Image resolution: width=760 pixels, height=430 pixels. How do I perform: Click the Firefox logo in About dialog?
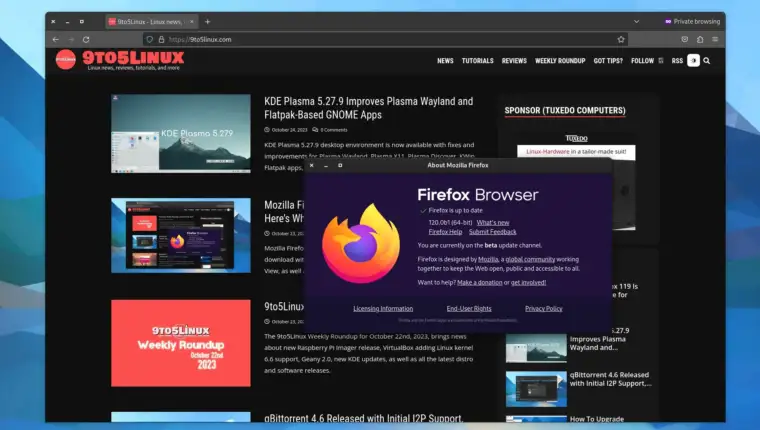(361, 243)
